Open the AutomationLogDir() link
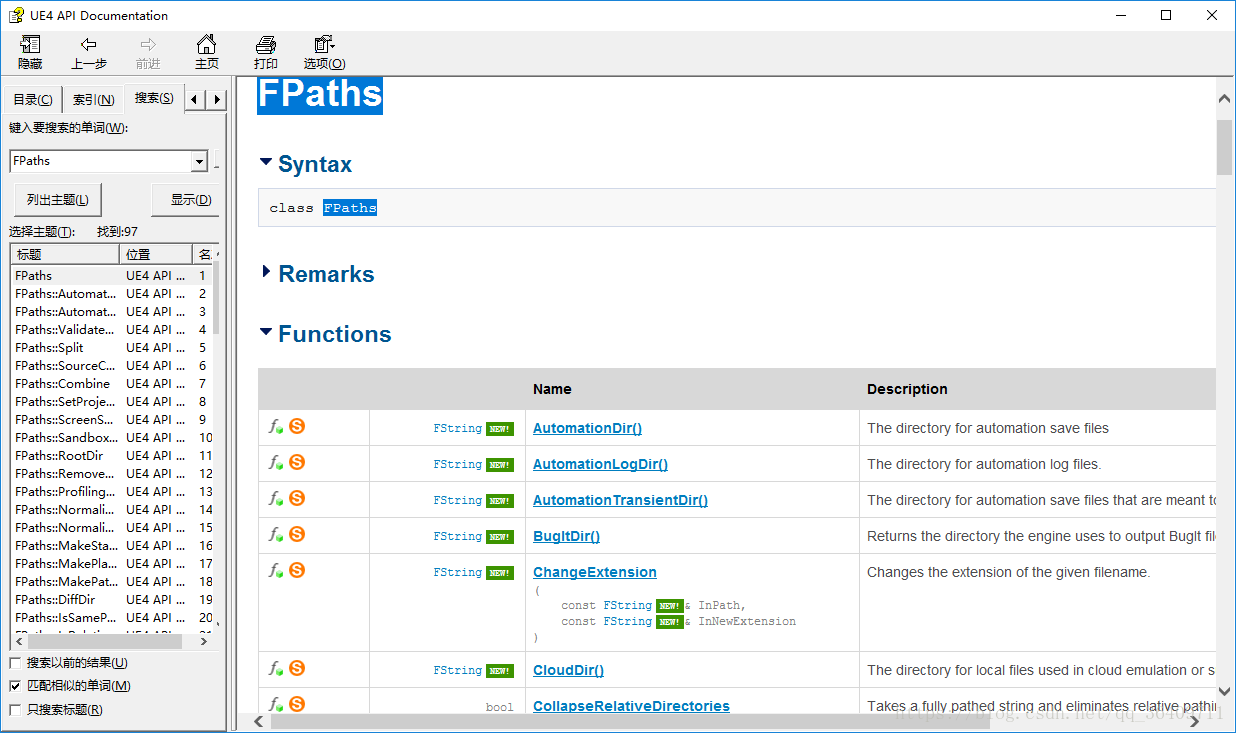Screen dimensions: 1236x733 (x=600, y=464)
